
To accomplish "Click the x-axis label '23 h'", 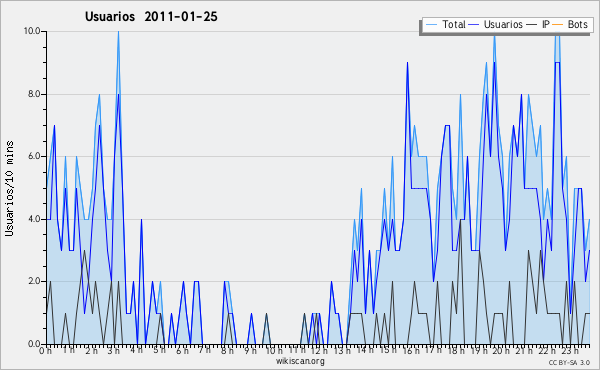I will [x=569, y=350].
